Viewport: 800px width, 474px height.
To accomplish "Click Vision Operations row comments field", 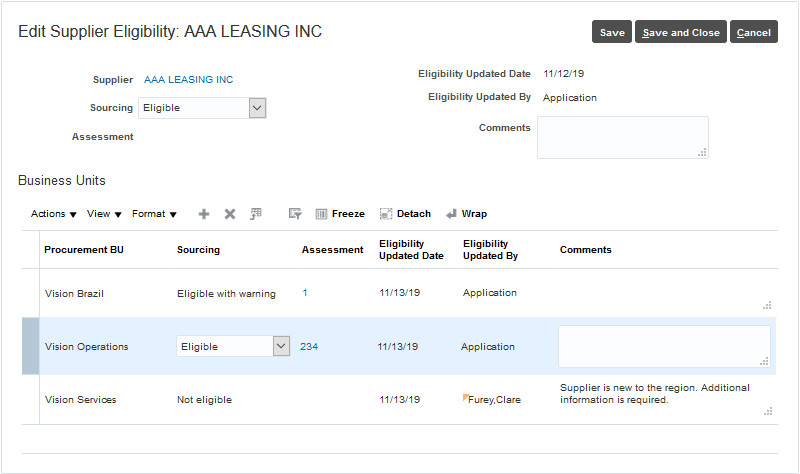I will pyautogui.click(x=663, y=346).
